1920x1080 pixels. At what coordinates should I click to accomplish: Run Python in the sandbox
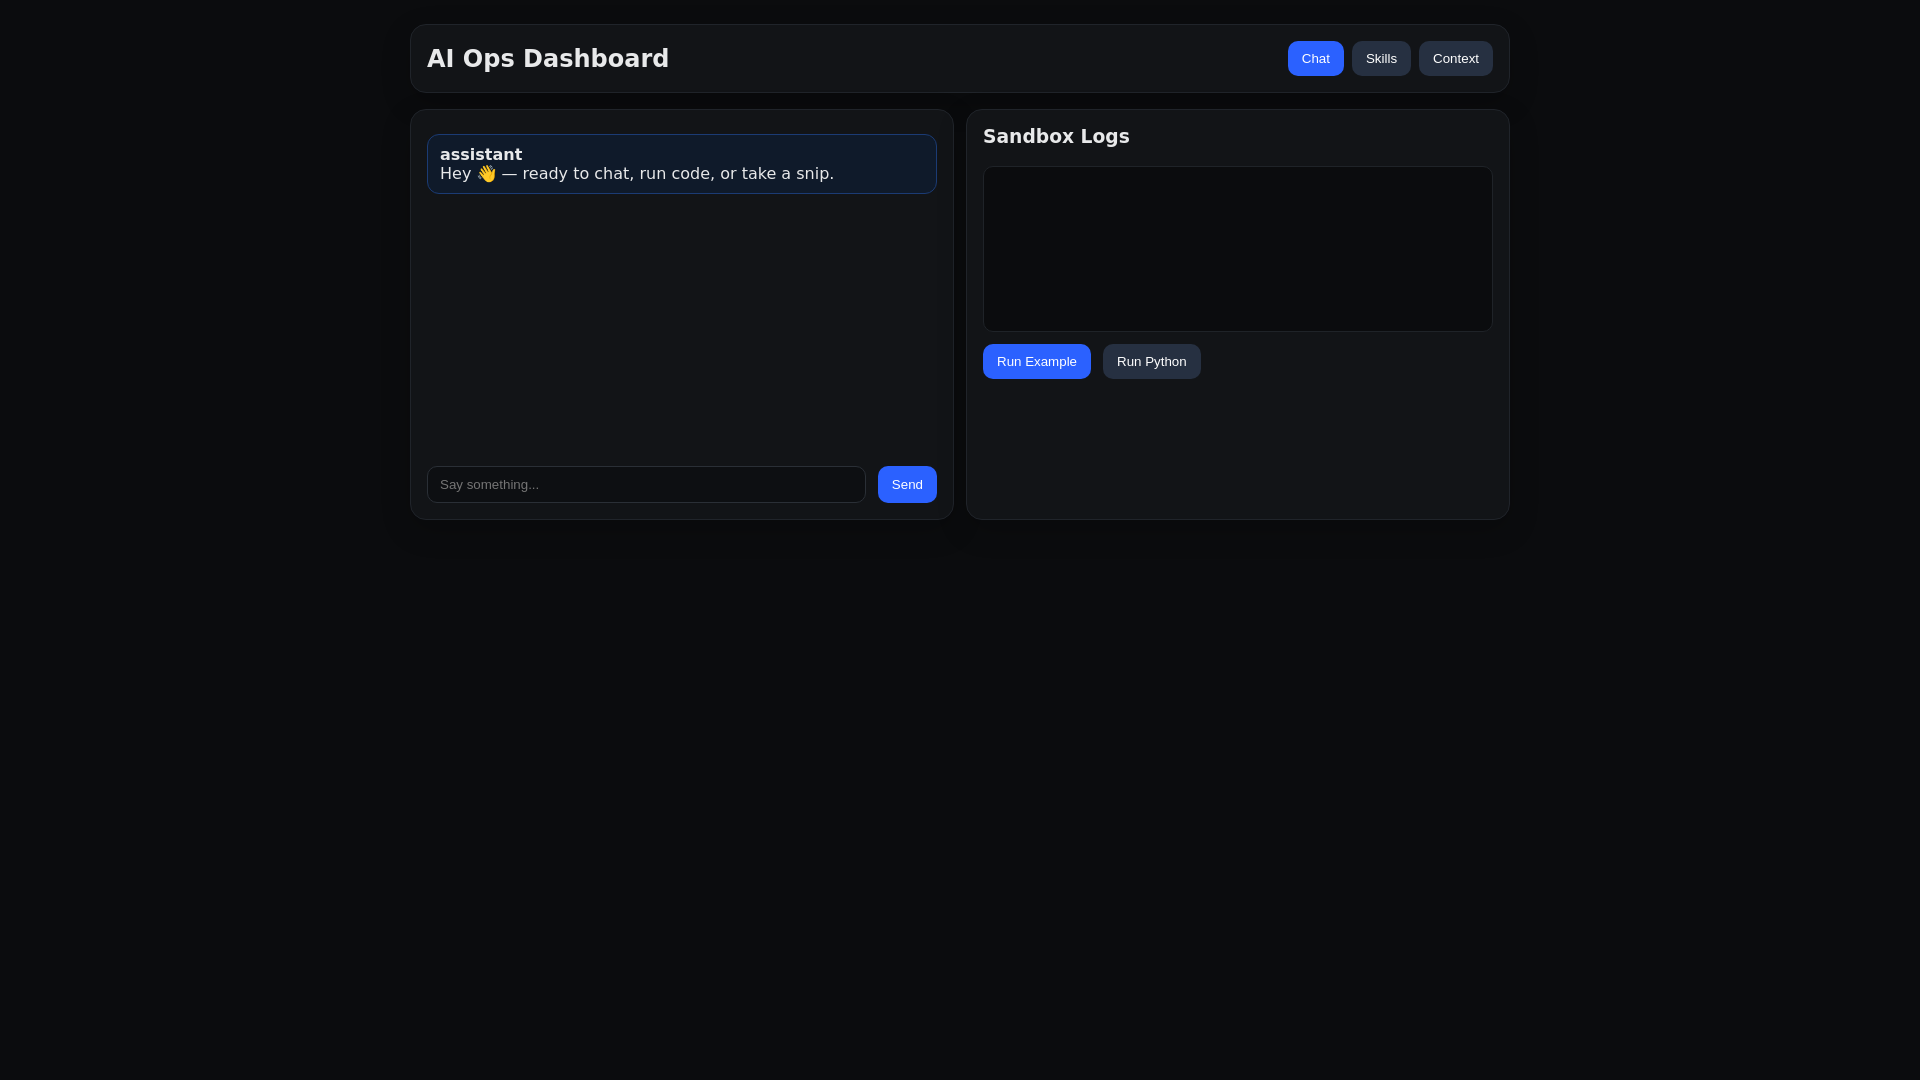click(x=1151, y=362)
